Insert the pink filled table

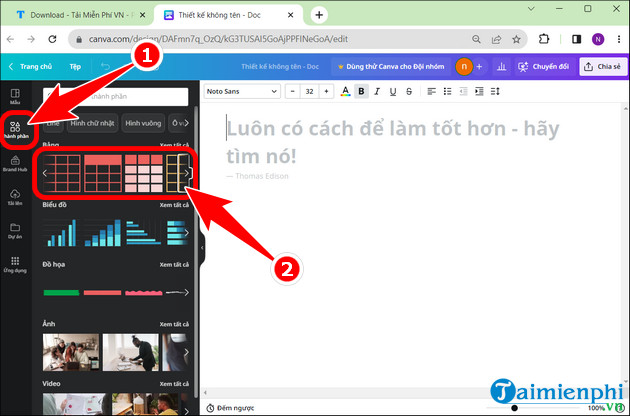coord(144,173)
